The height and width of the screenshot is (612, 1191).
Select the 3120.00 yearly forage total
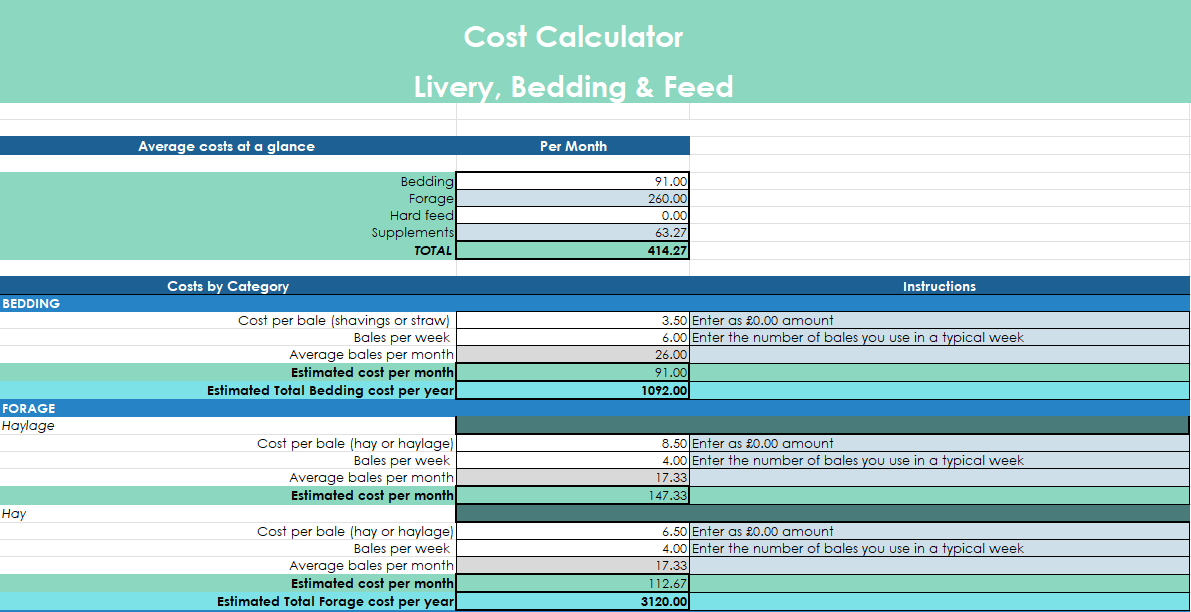click(573, 601)
